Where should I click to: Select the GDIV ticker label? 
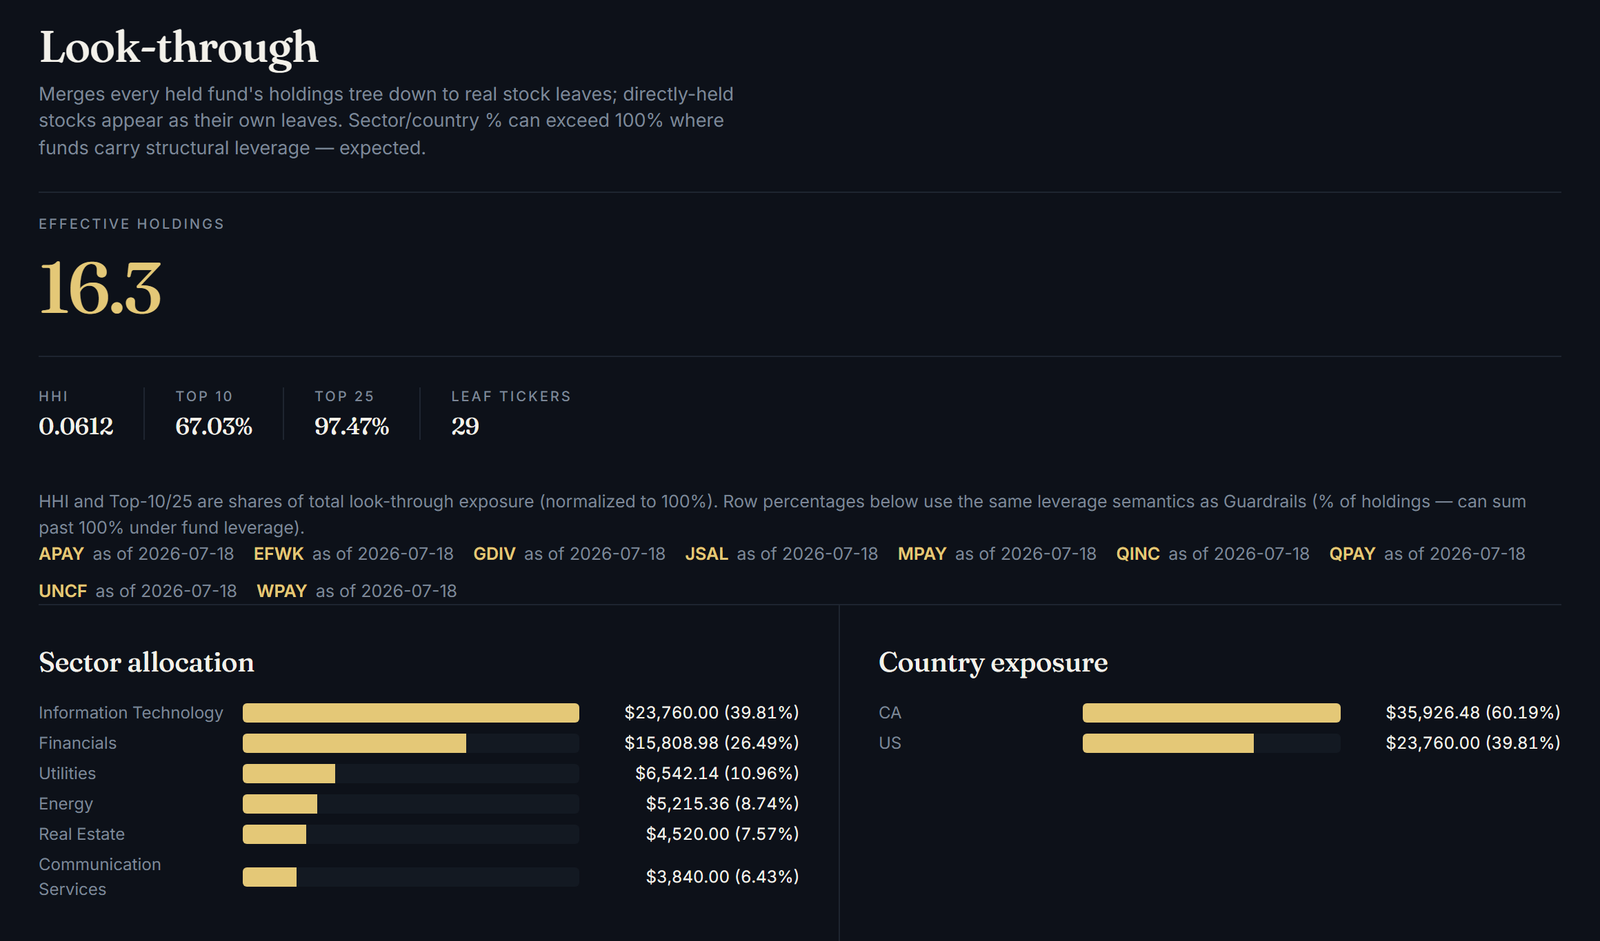click(494, 554)
